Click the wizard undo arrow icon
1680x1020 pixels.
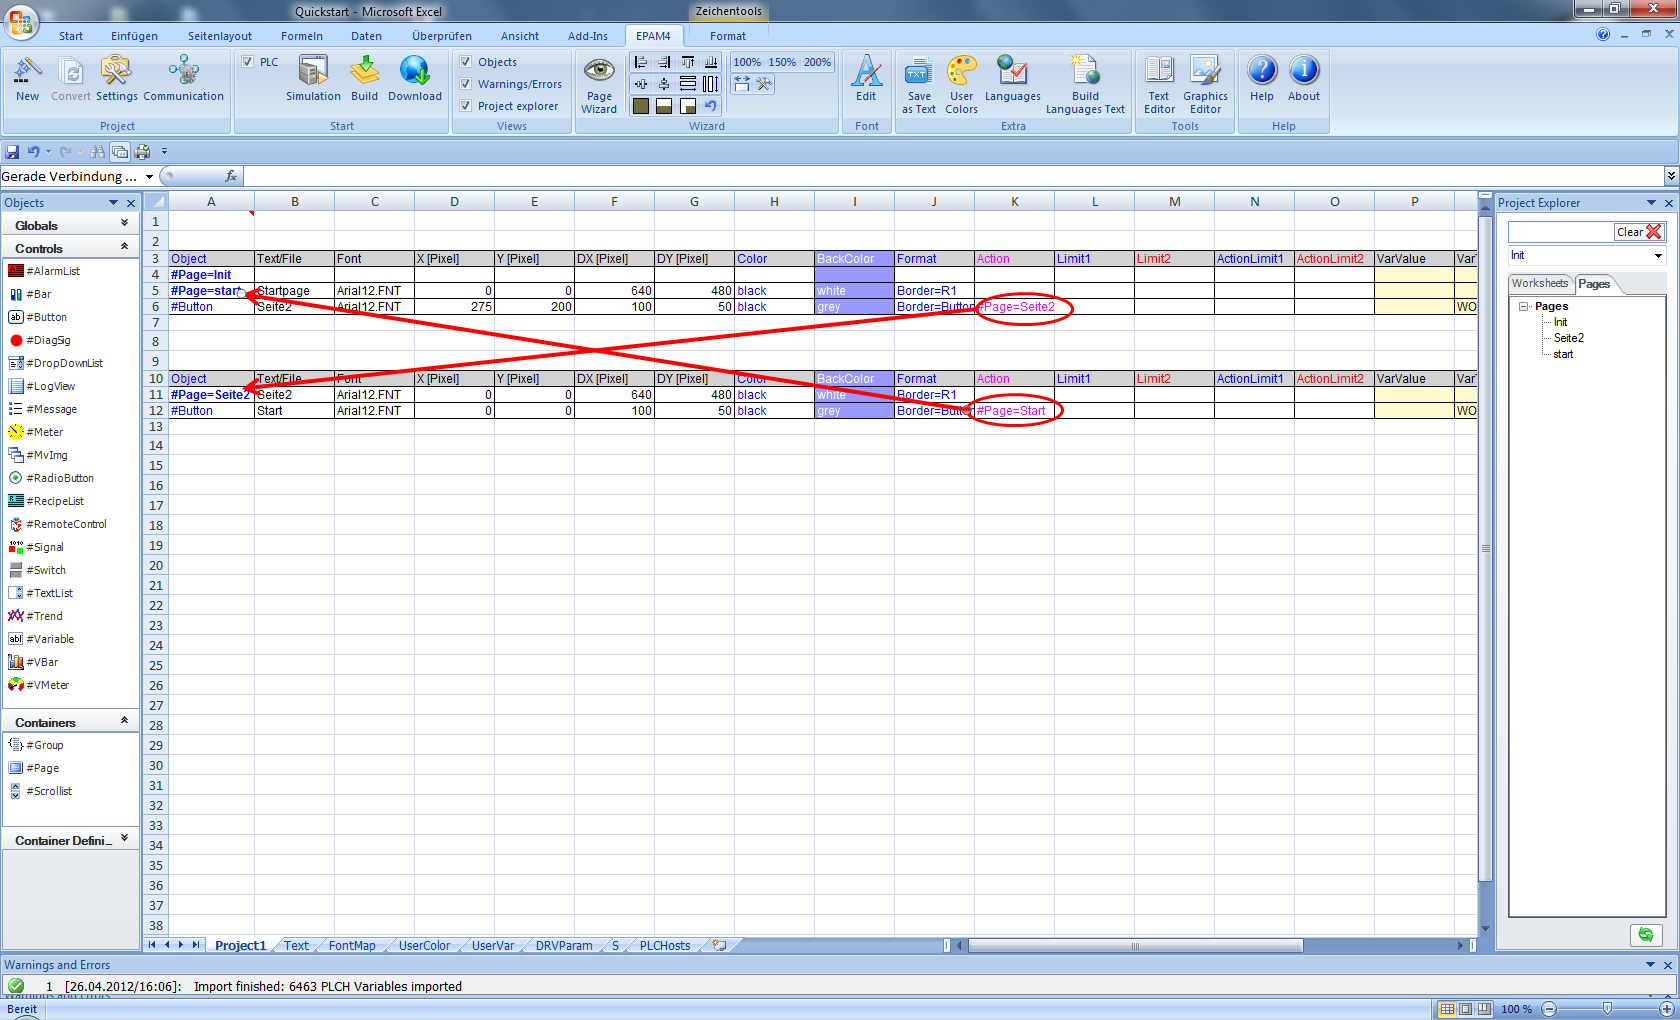point(711,106)
